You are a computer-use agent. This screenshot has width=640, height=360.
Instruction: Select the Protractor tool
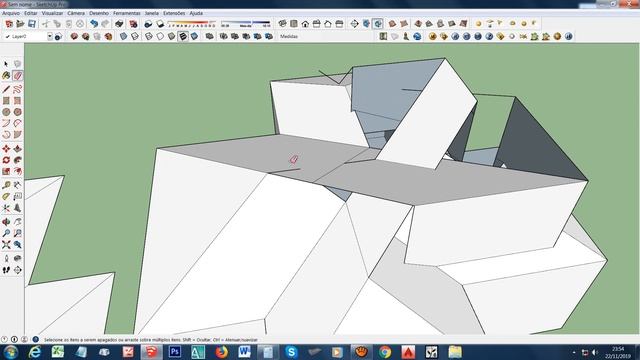tap(6, 196)
